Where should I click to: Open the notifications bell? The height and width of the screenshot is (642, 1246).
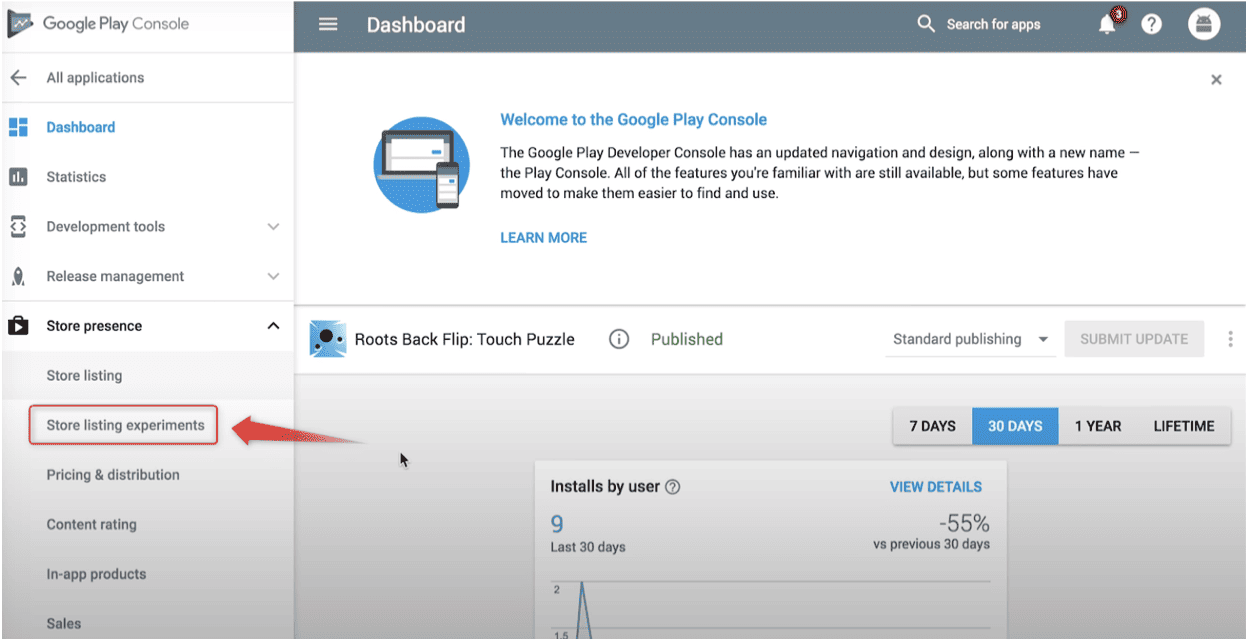[x=1108, y=23]
